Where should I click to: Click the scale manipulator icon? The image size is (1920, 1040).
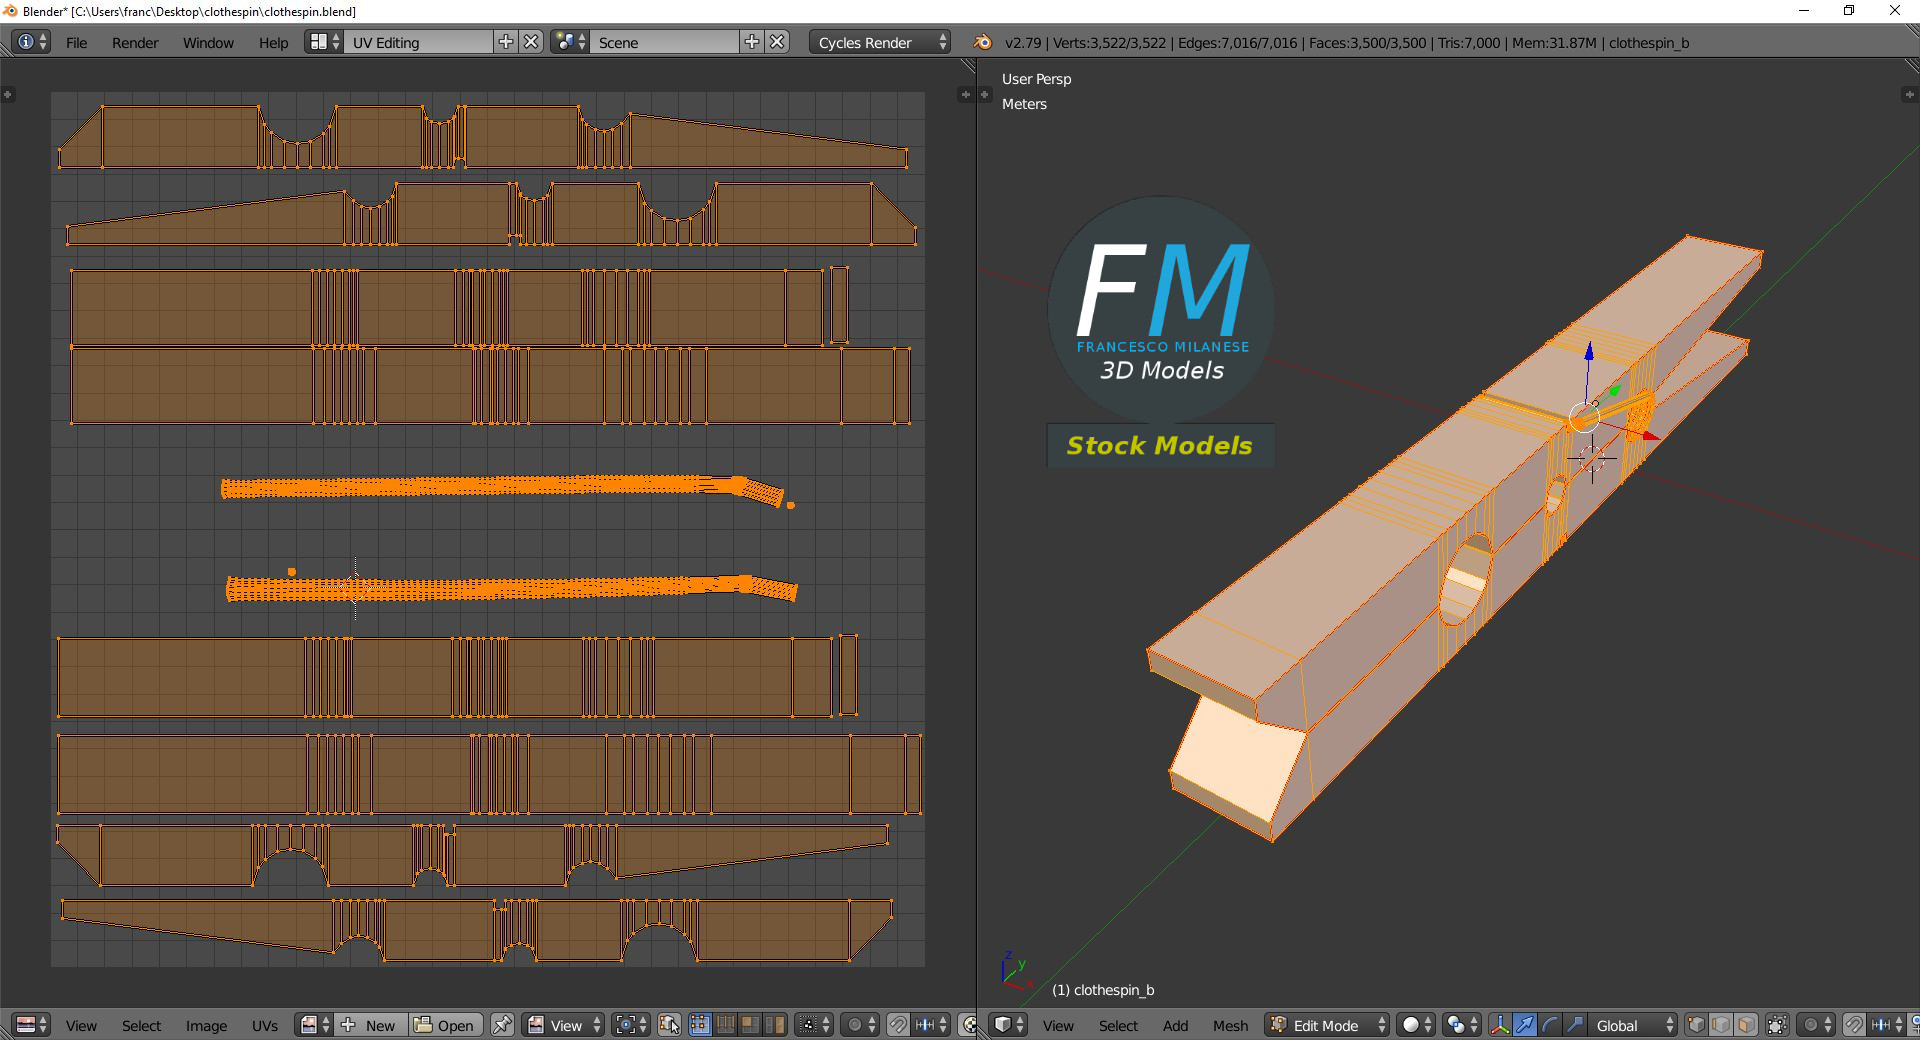click(x=1574, y=1025)
